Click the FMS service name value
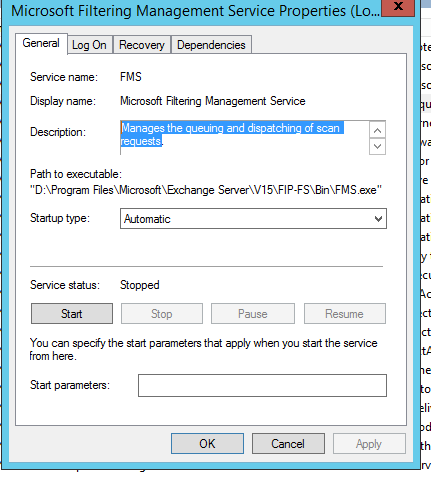 tap(131, 77)
